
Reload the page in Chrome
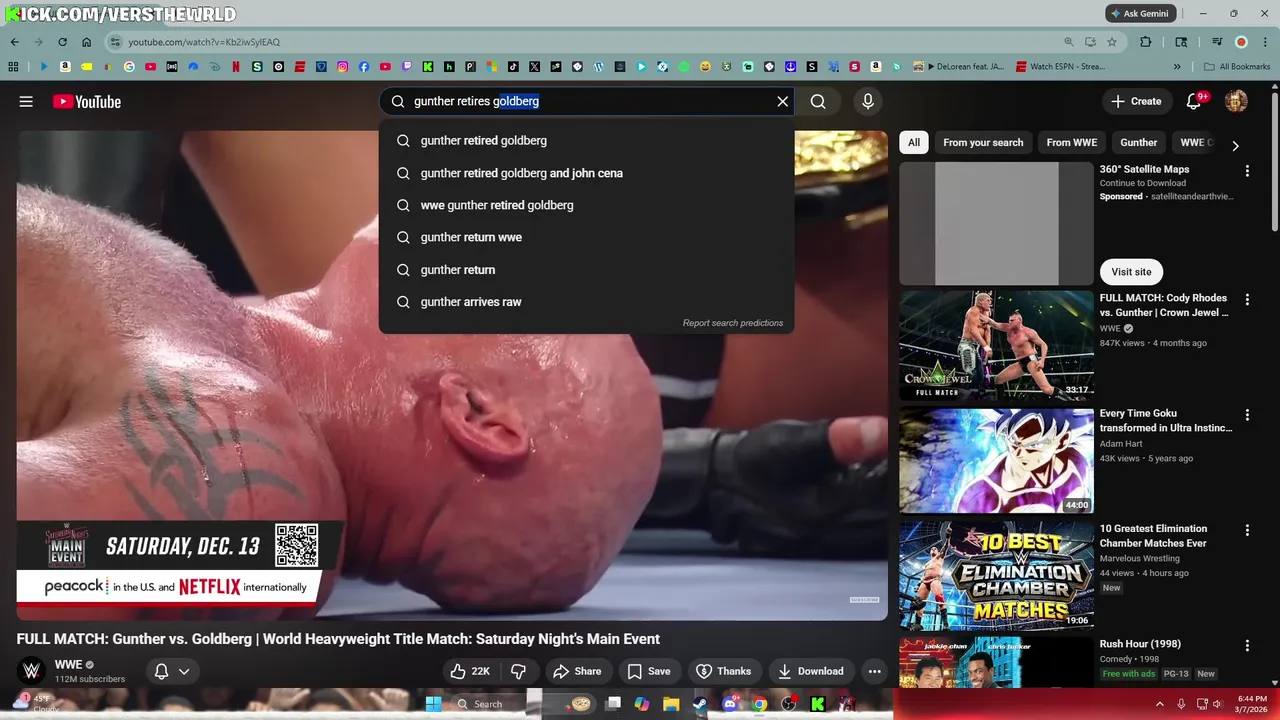(x=62, y=42)
